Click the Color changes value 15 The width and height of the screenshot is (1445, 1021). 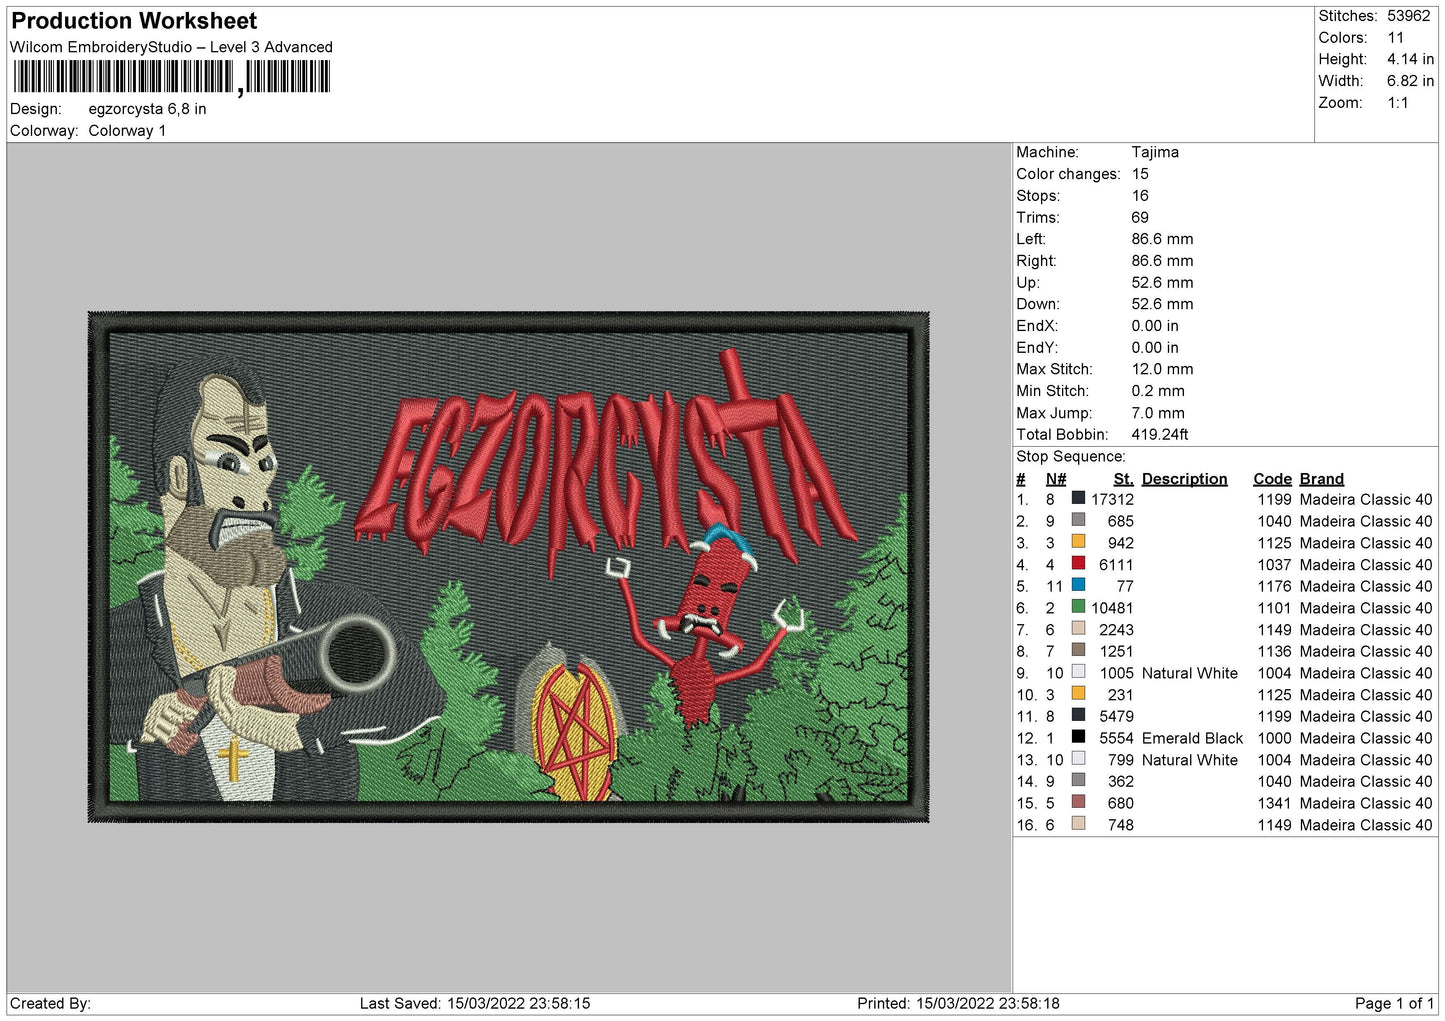pos(1140,174)
